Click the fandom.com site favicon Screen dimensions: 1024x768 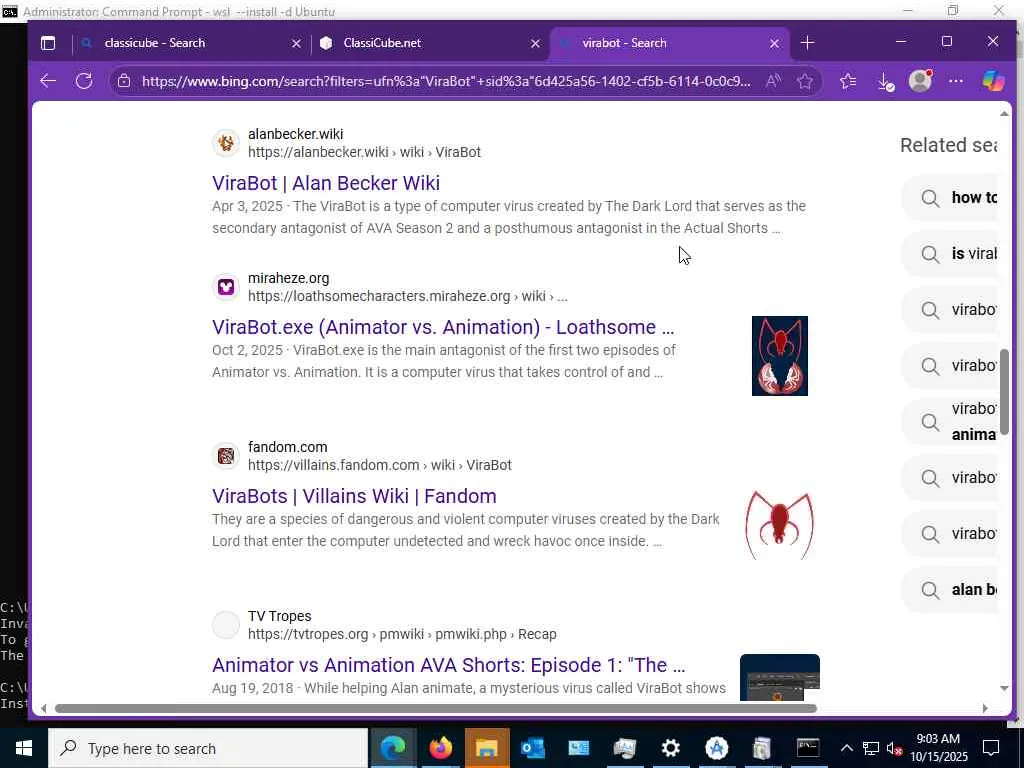click(x=226, y=456)
